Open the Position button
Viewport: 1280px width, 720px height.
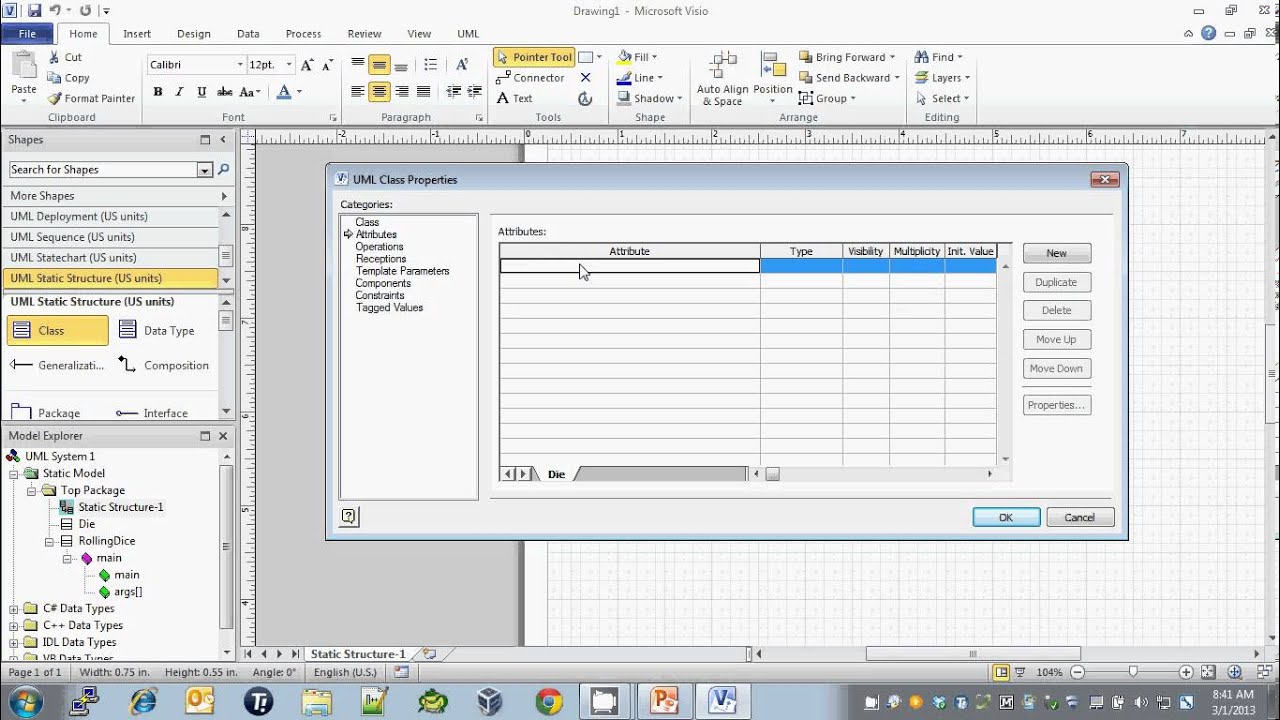[773, 79]
